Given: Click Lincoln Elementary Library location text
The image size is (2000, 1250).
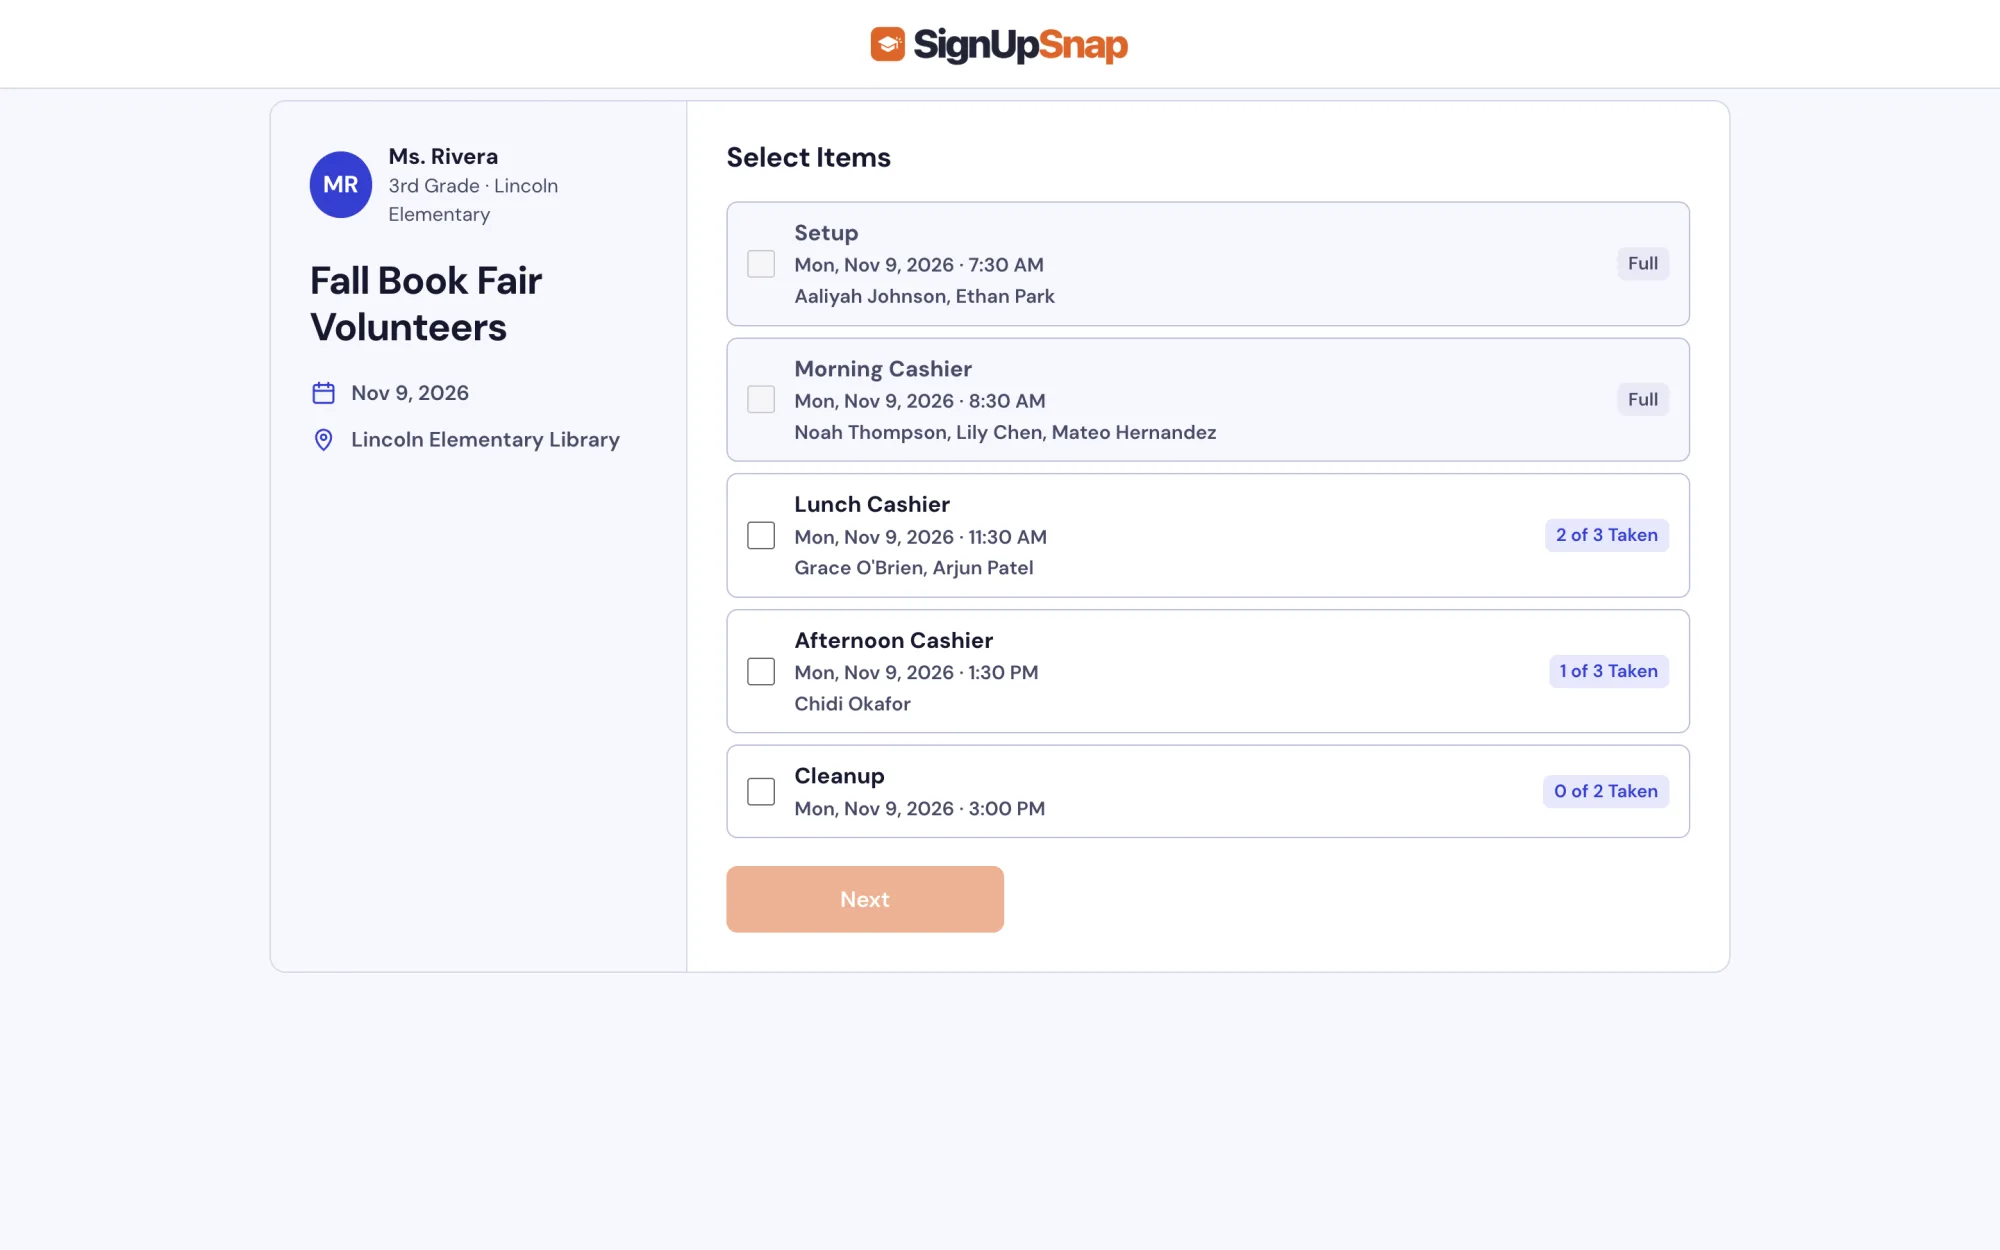Looking at the screenshot, I should tap(485, 440).
